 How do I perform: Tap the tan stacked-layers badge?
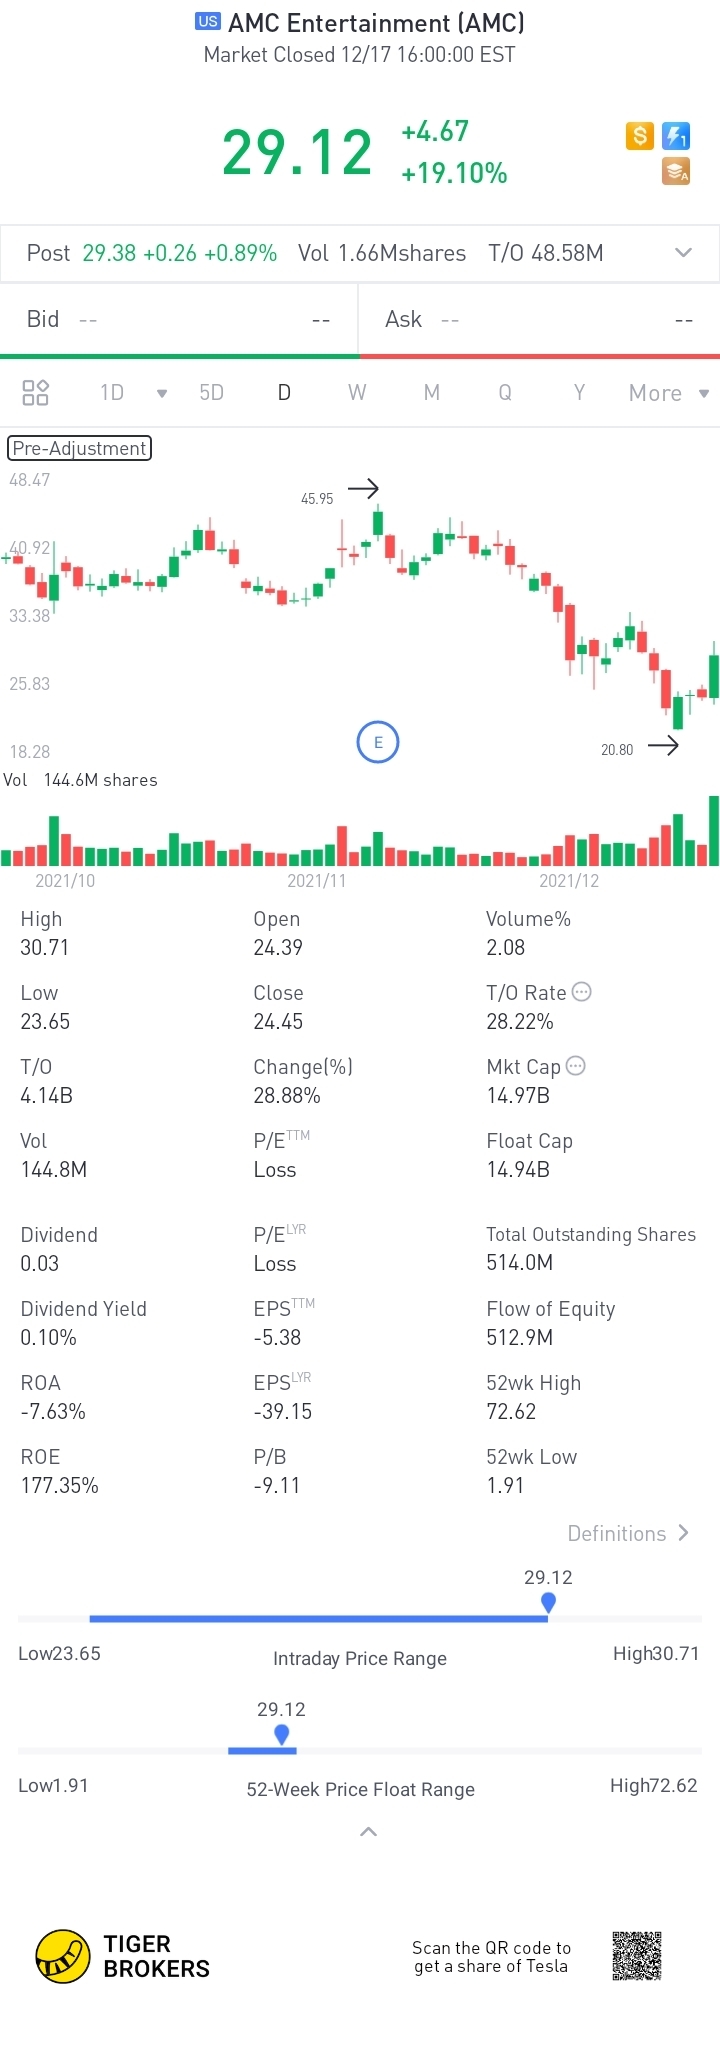[677, 172]
